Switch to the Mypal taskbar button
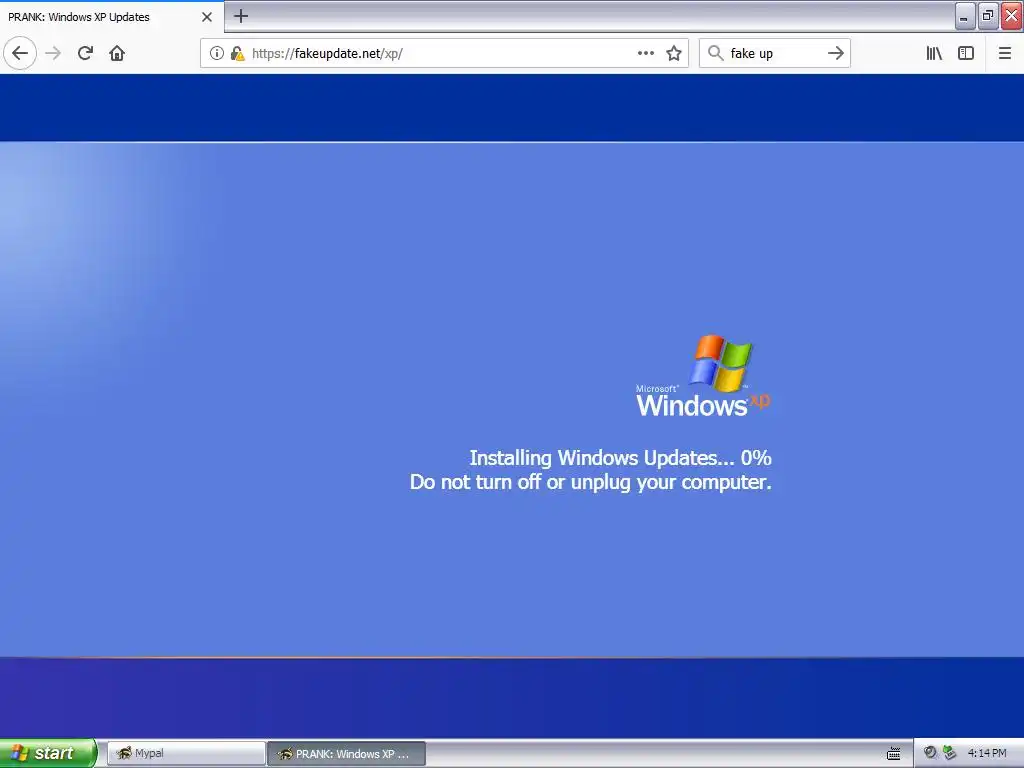The image size is (1024, 768). (x=186, y=753)
